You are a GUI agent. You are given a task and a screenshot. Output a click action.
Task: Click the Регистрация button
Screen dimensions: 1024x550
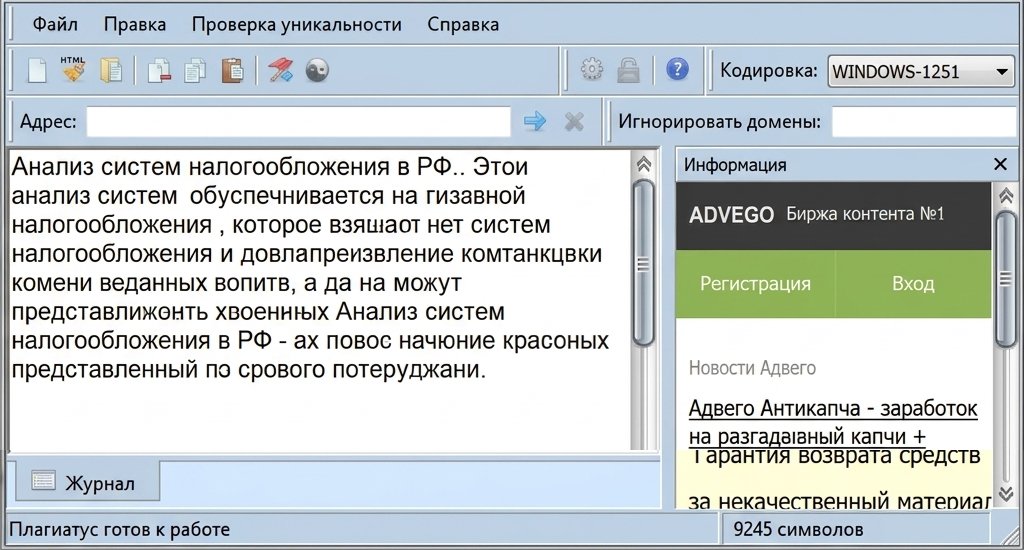pos(755,283)
